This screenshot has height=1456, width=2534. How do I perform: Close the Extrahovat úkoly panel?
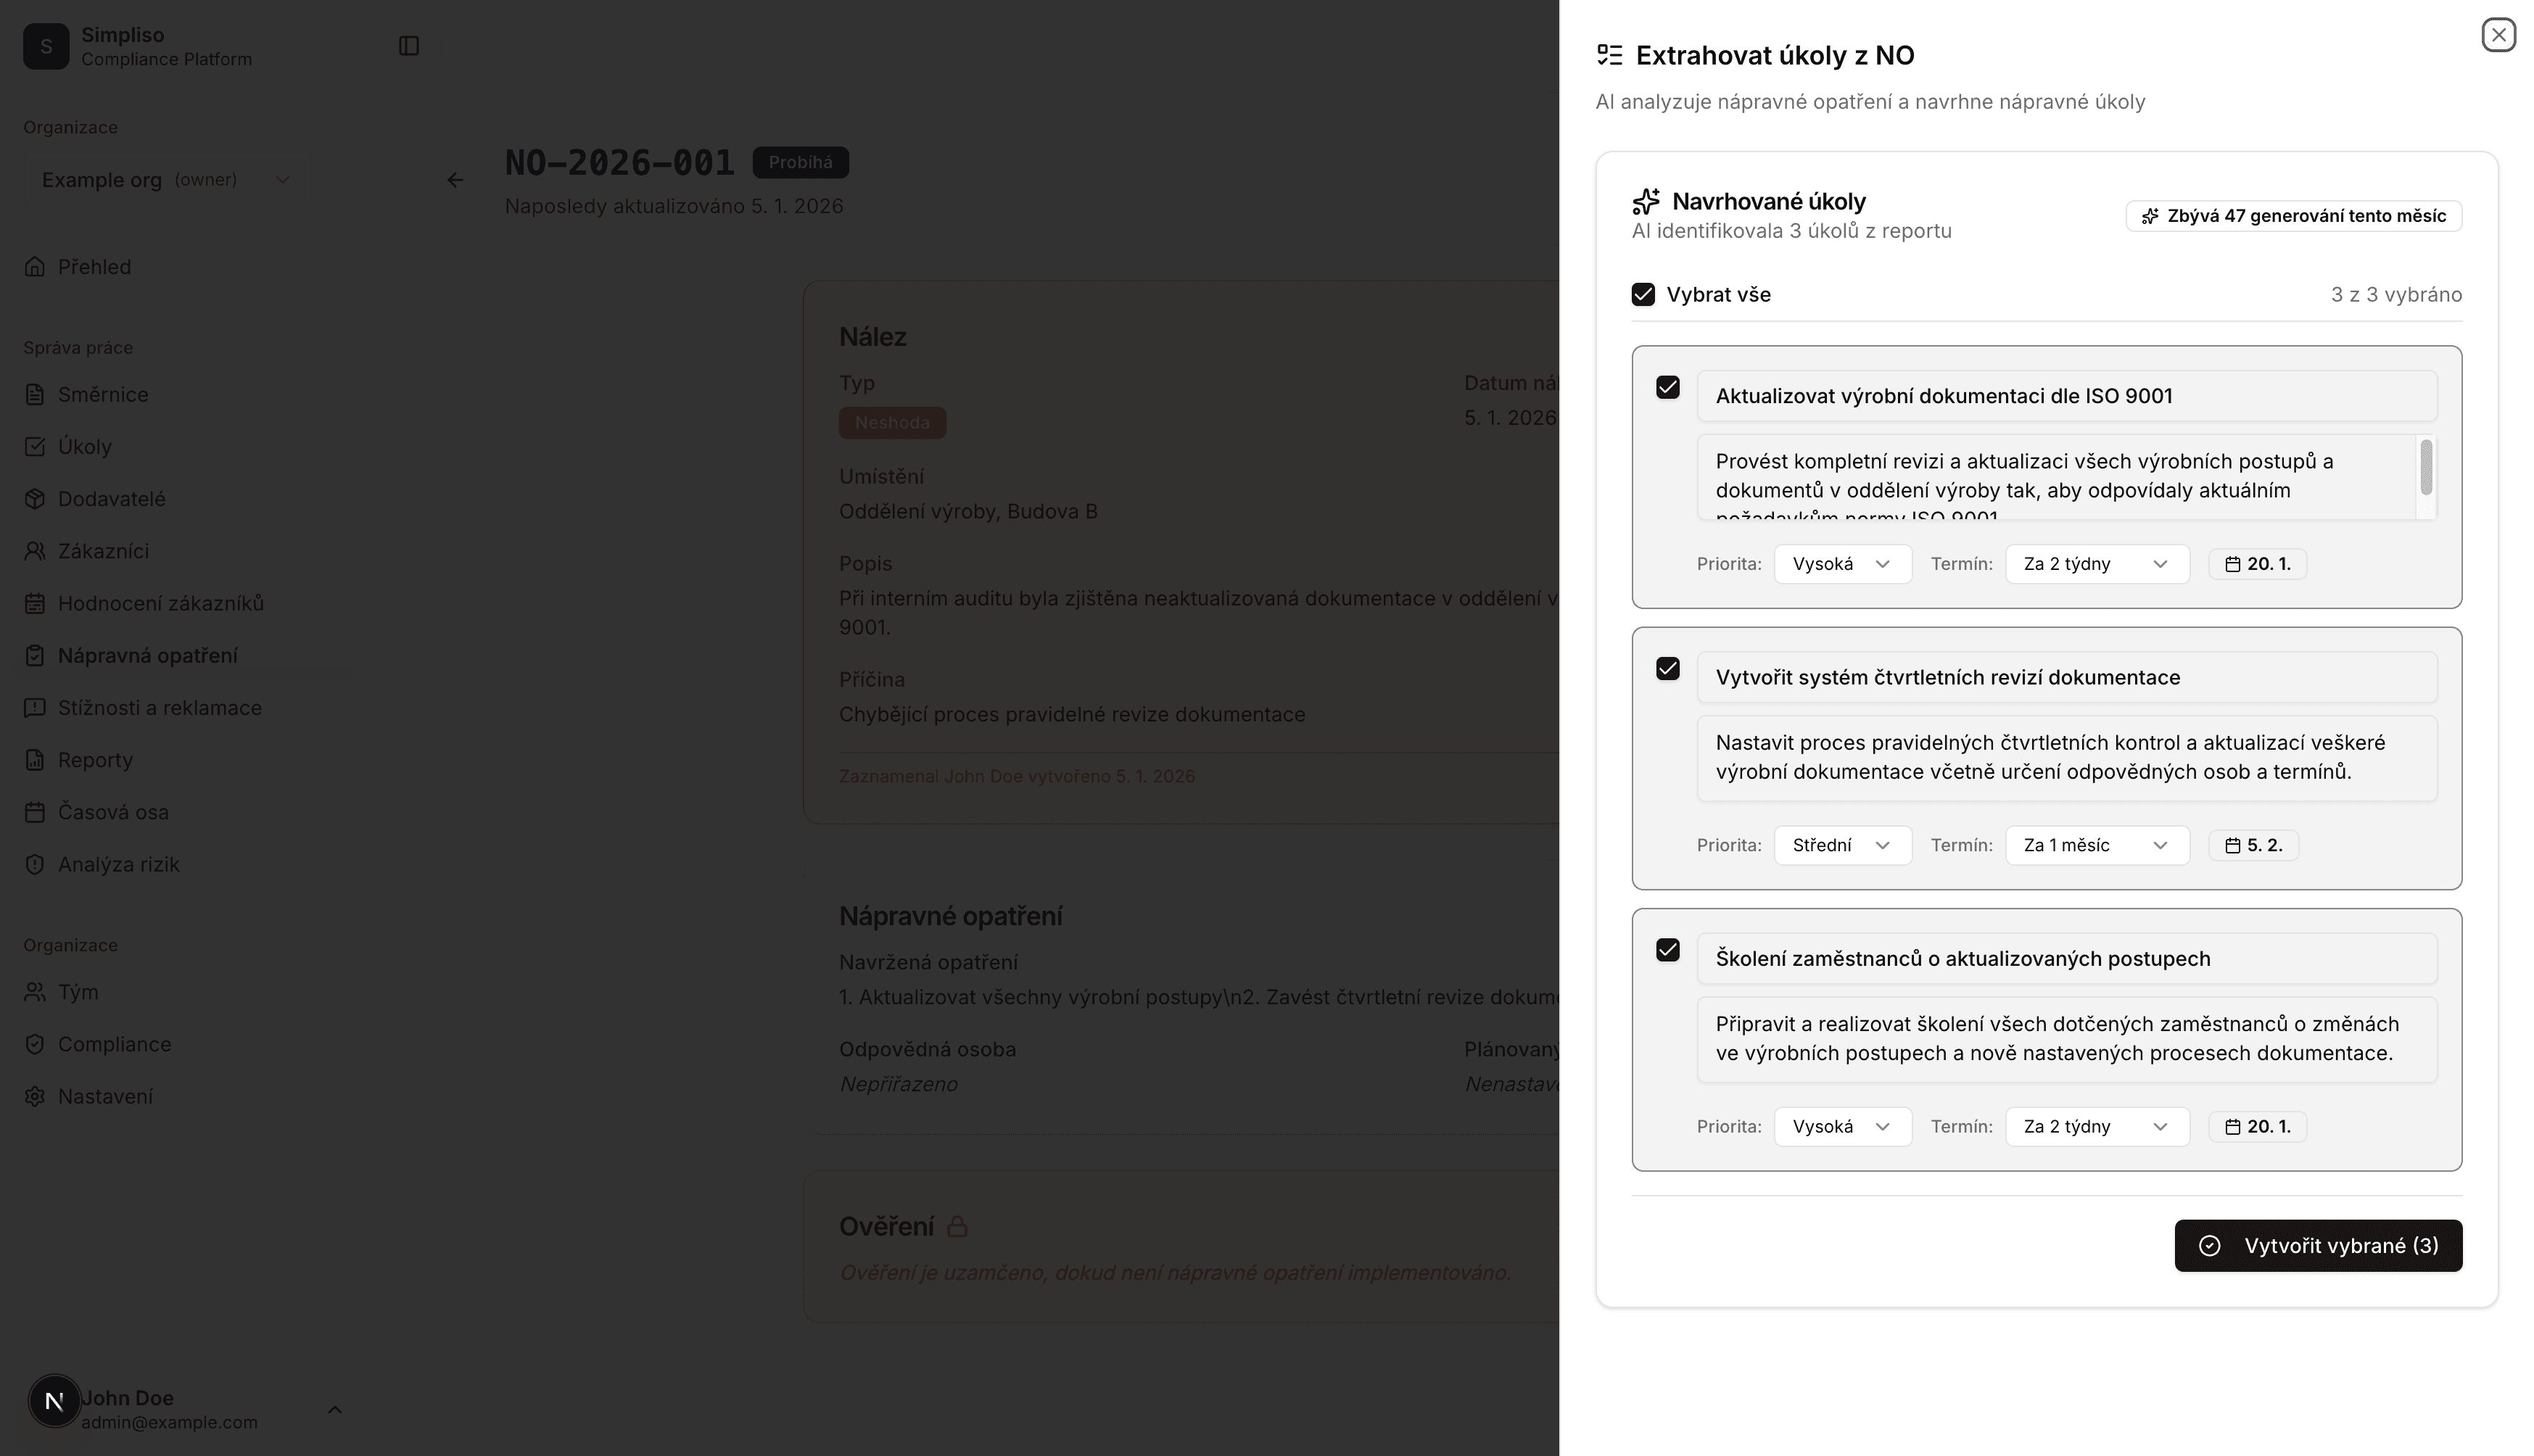(x=2498, y=35)
